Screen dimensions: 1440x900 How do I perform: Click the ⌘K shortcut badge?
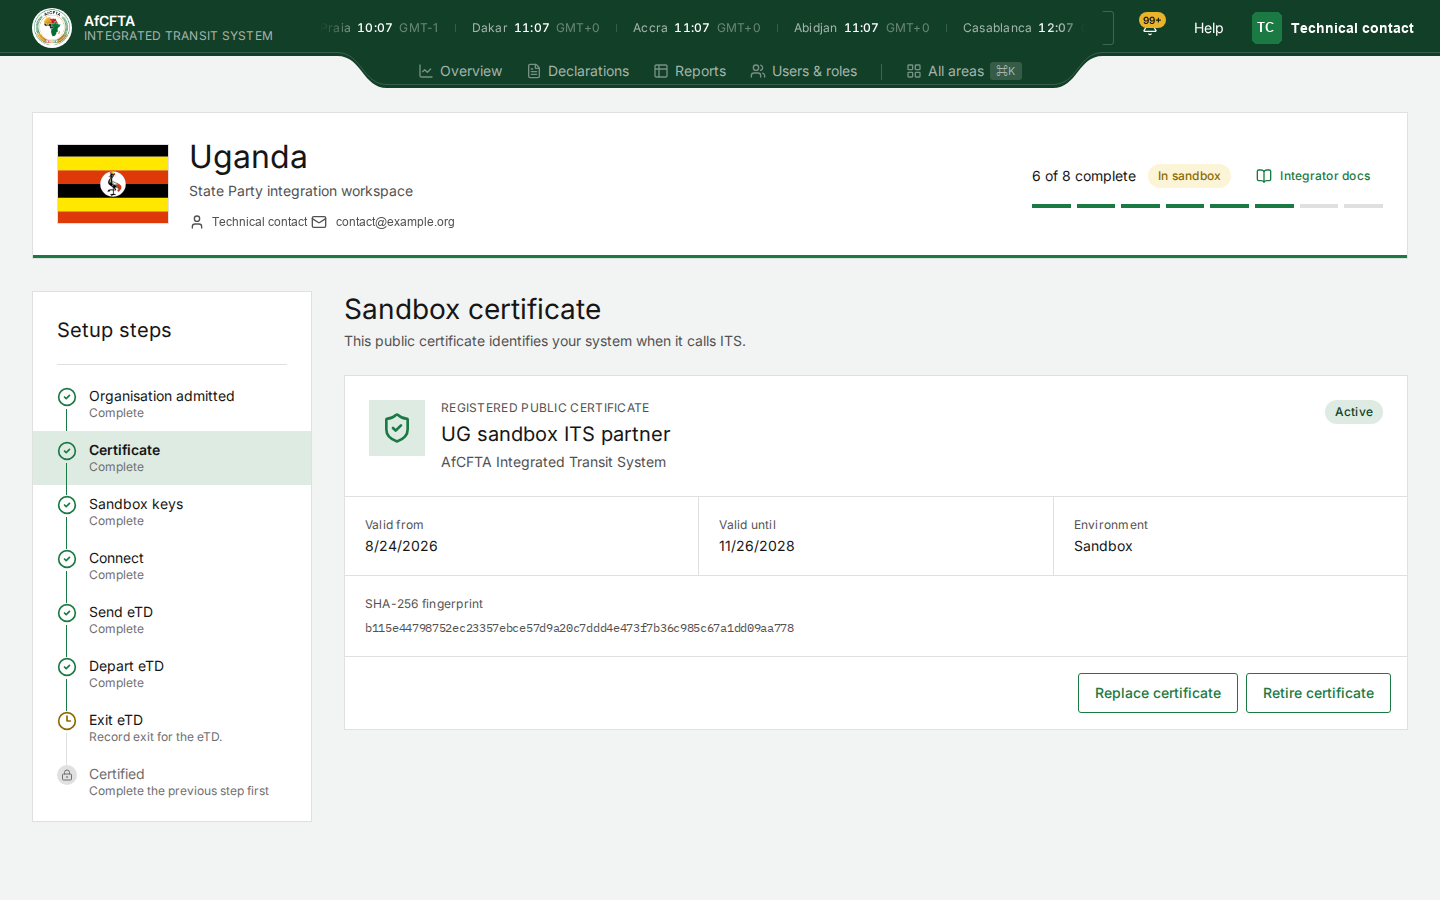pos(1006,71)
